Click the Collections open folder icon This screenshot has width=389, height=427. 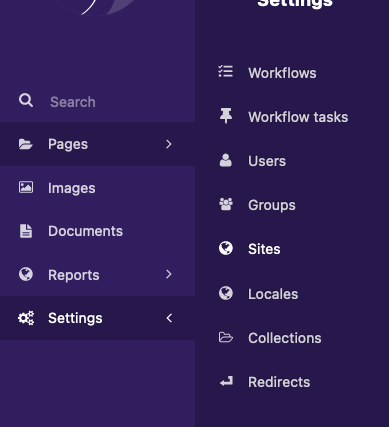pyautogui.click(x=226, y=337)
